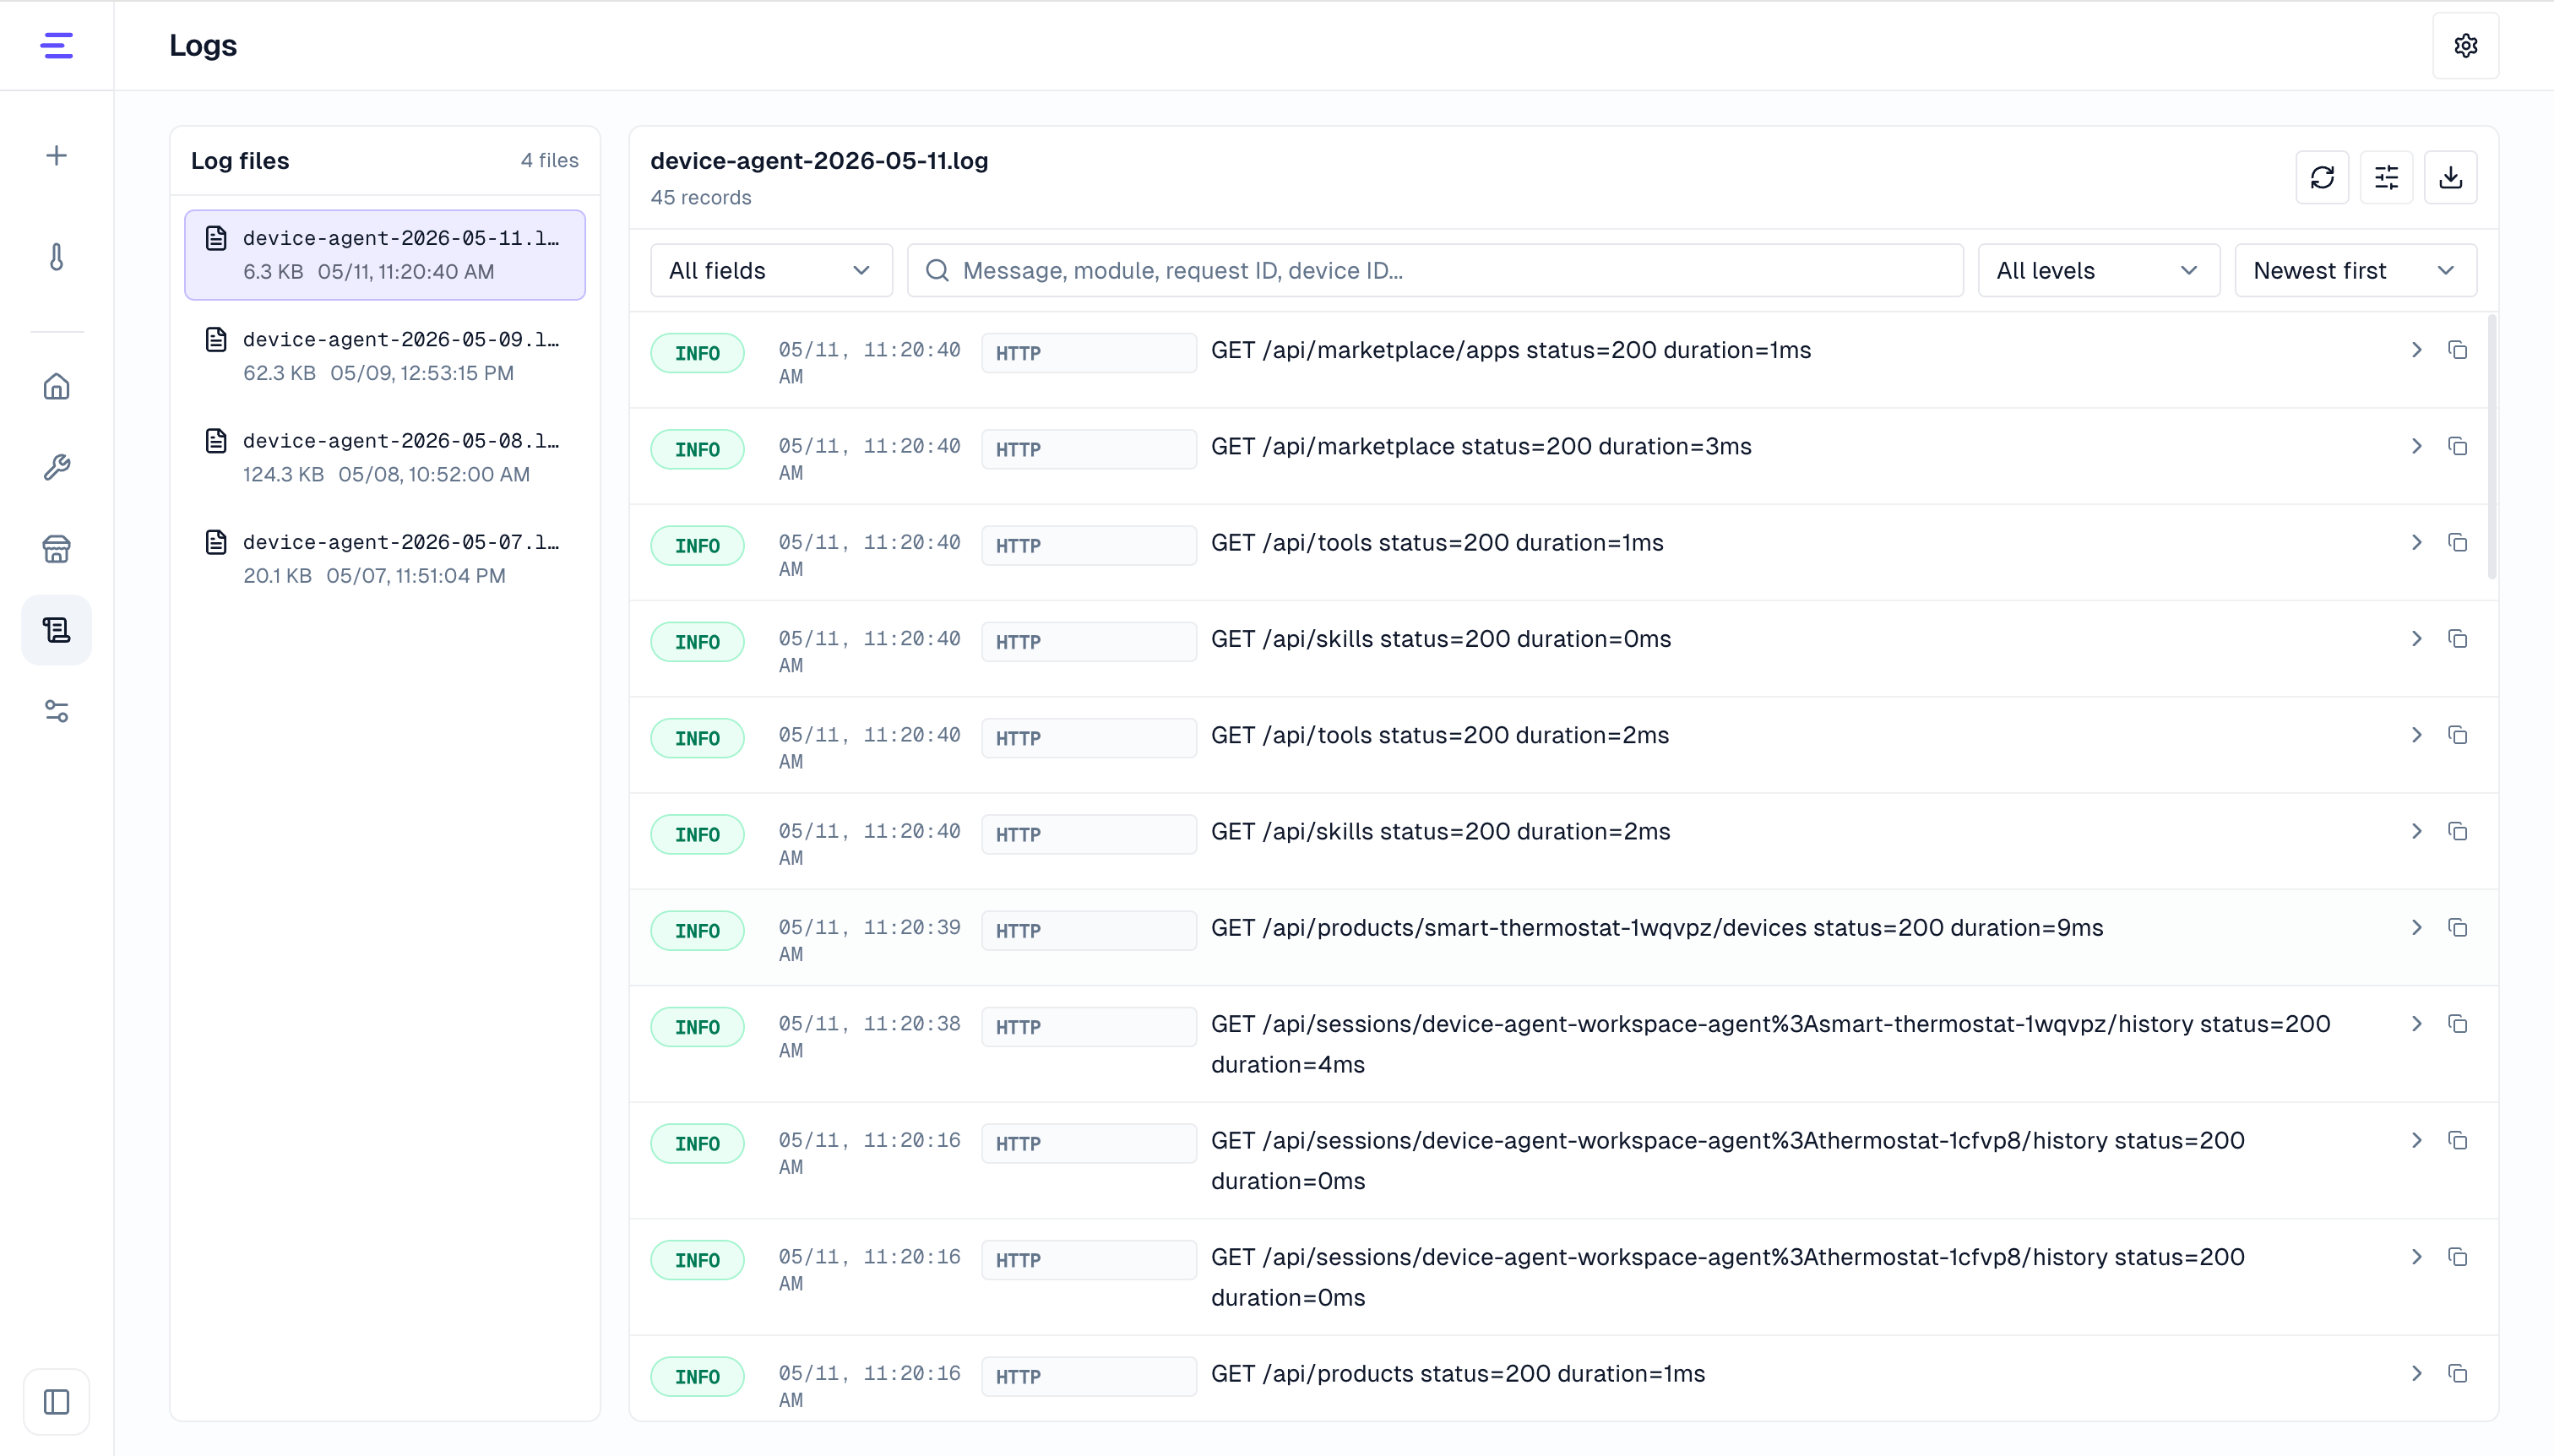Screen dimensions: 2554x1456
Task: Click the plus new item icon
Action: [56, 155]
